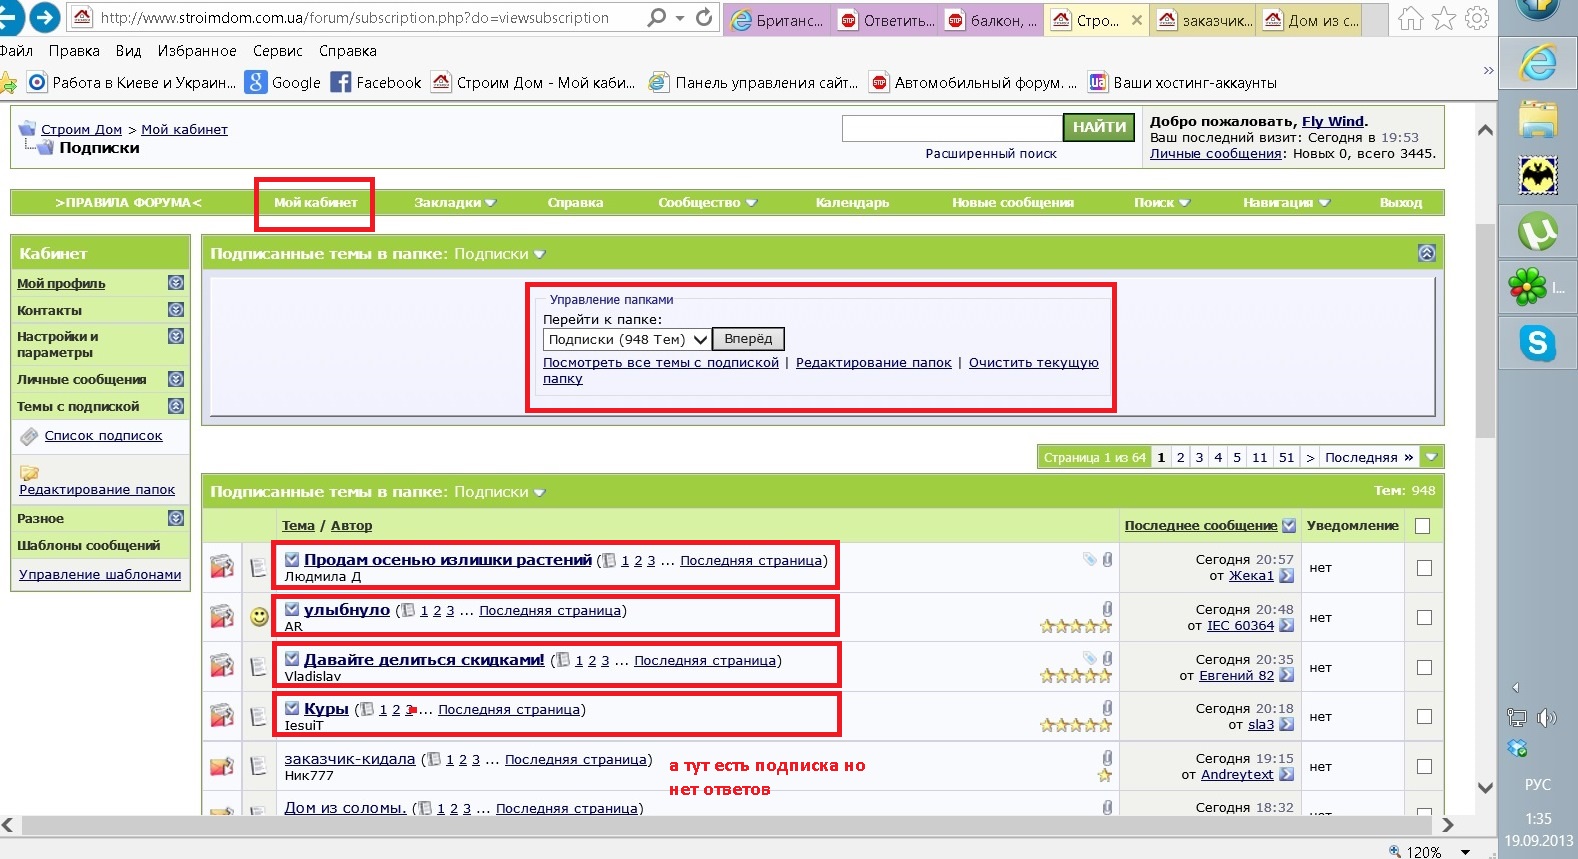The width and height of the screenshot is (1578, 859).
Task: Open uTorrent from the taskbar
Action: click(x=1537, y=232)
